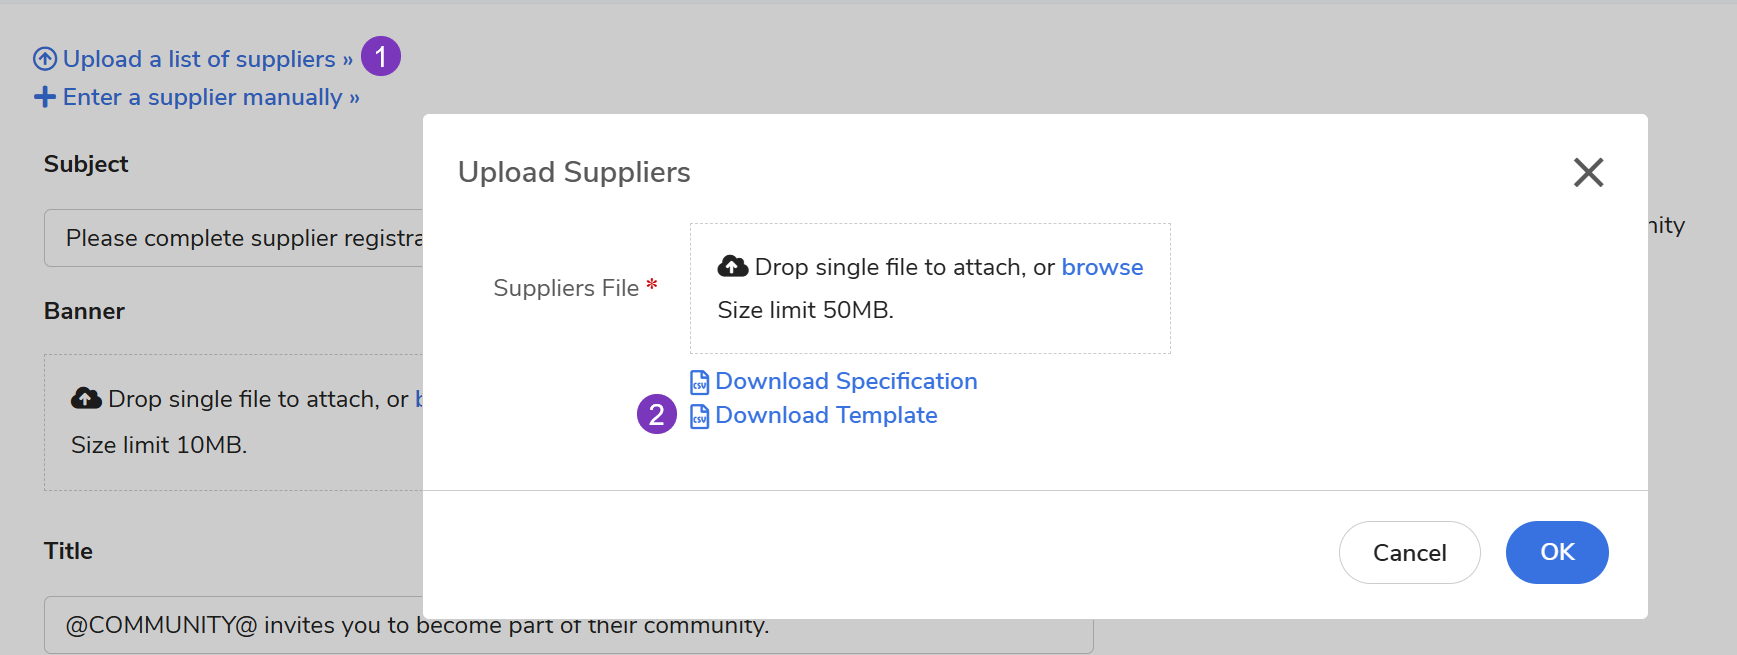Click the cloud icon in Suppliers File dropzone
Screen dimensions: 1737x655
pyautogui.click(x=733, y=266)
